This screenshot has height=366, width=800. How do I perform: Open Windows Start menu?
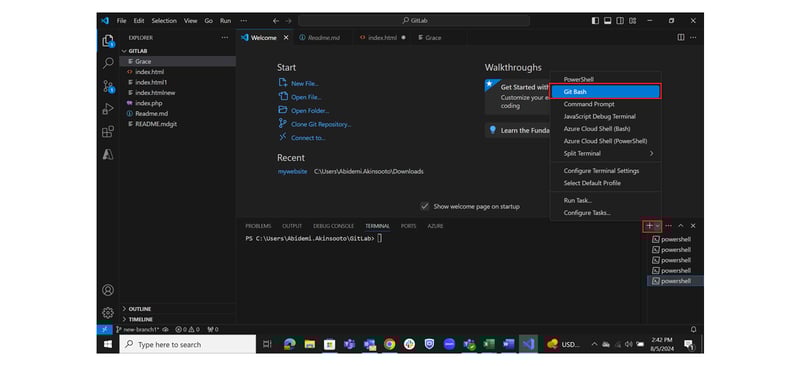[108, 345]
